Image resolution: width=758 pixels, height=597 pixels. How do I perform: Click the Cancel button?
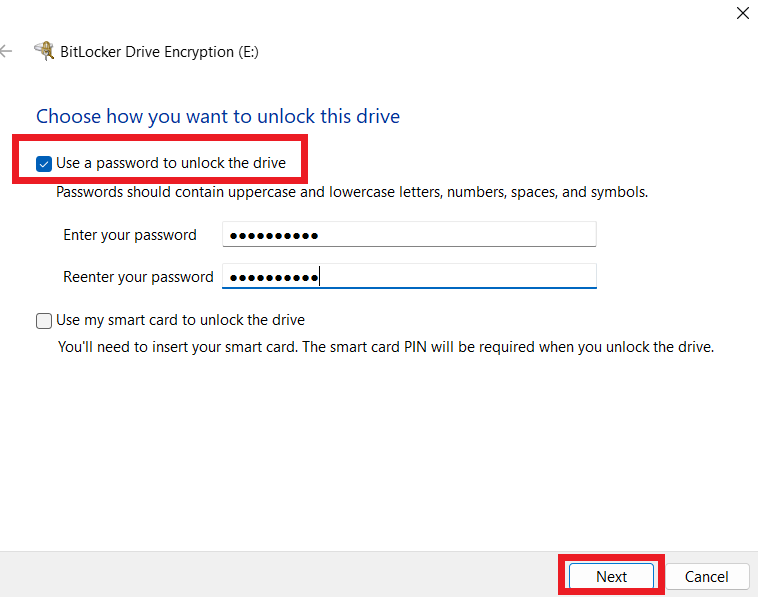707,576
